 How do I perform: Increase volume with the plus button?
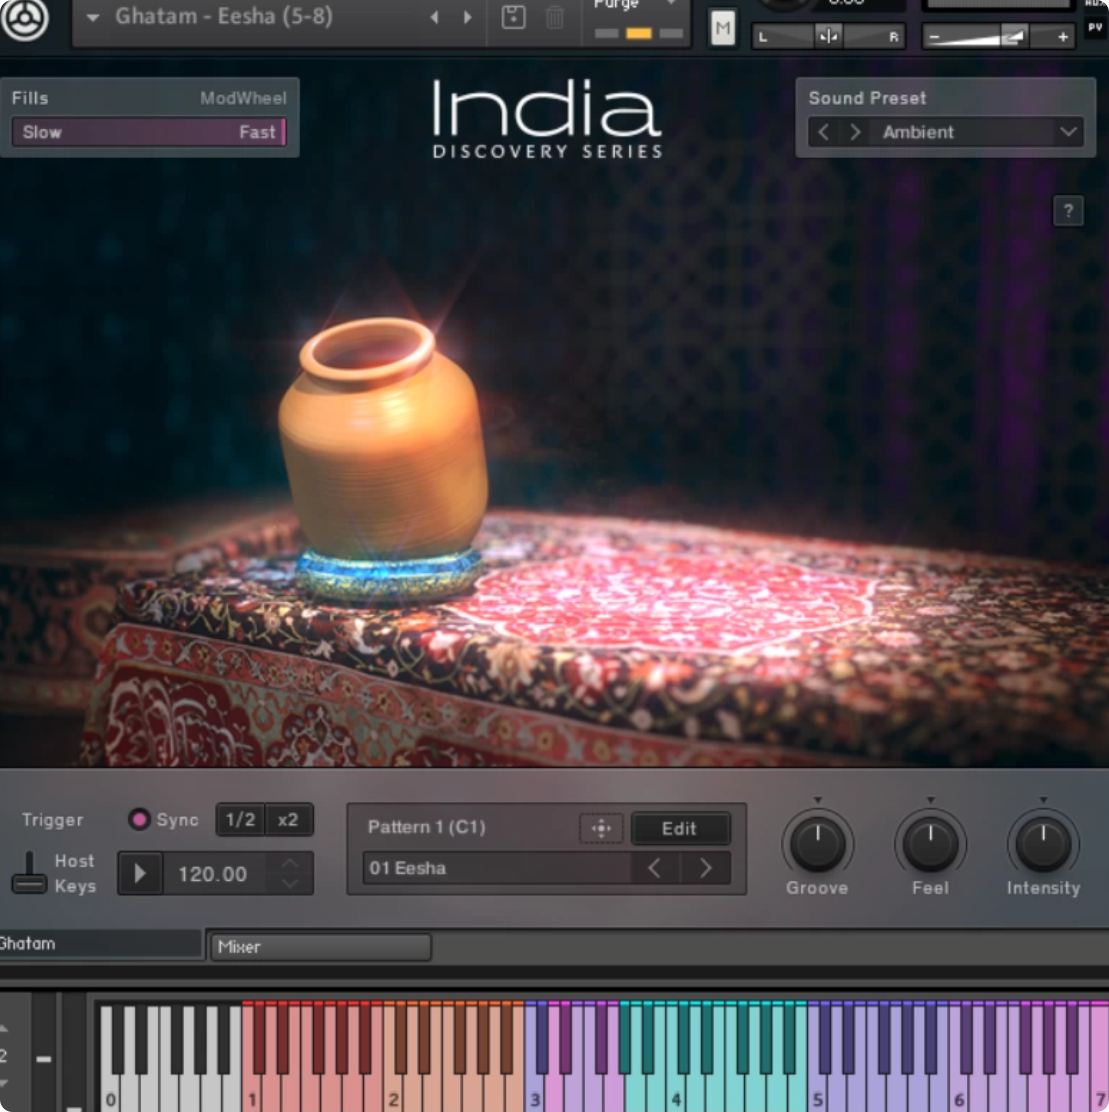[1062, 37]
